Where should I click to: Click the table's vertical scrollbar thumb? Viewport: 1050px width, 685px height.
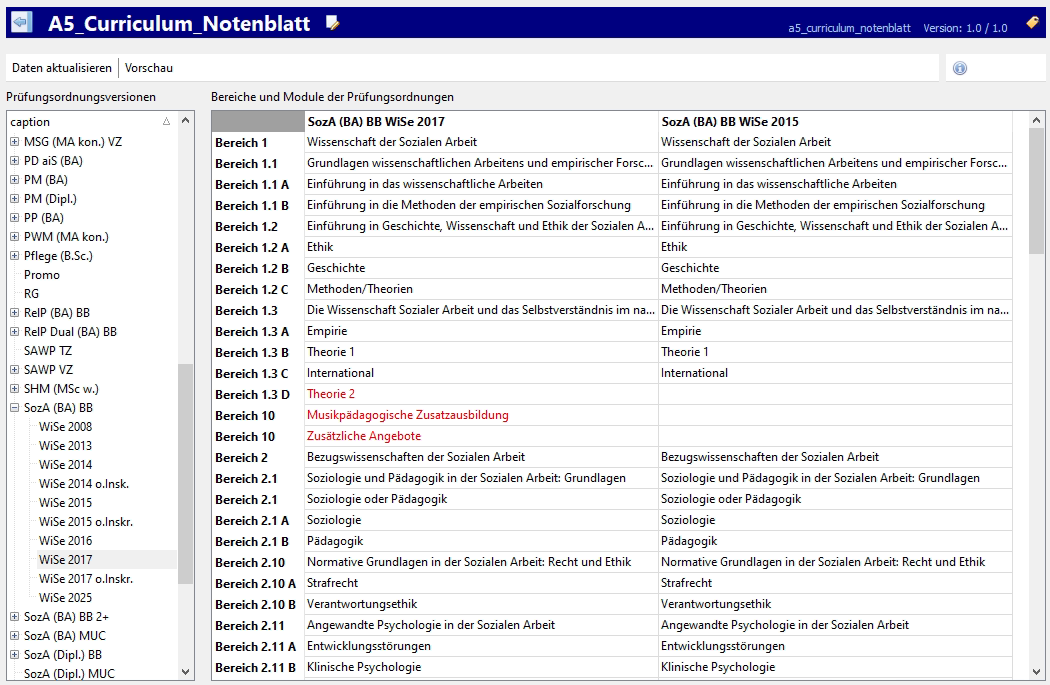(1036, 190)
